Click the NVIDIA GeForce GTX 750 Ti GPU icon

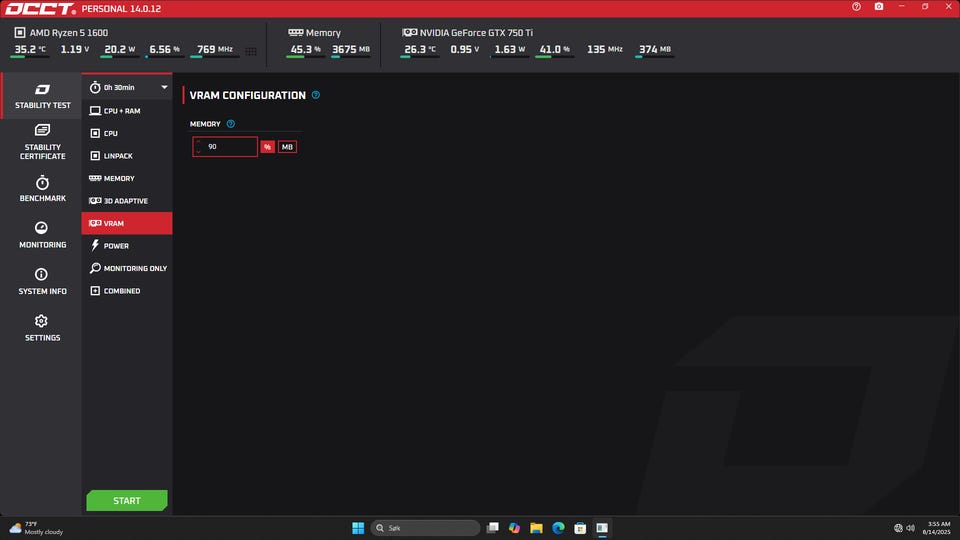pyautogui.click(x=410, y=32)
